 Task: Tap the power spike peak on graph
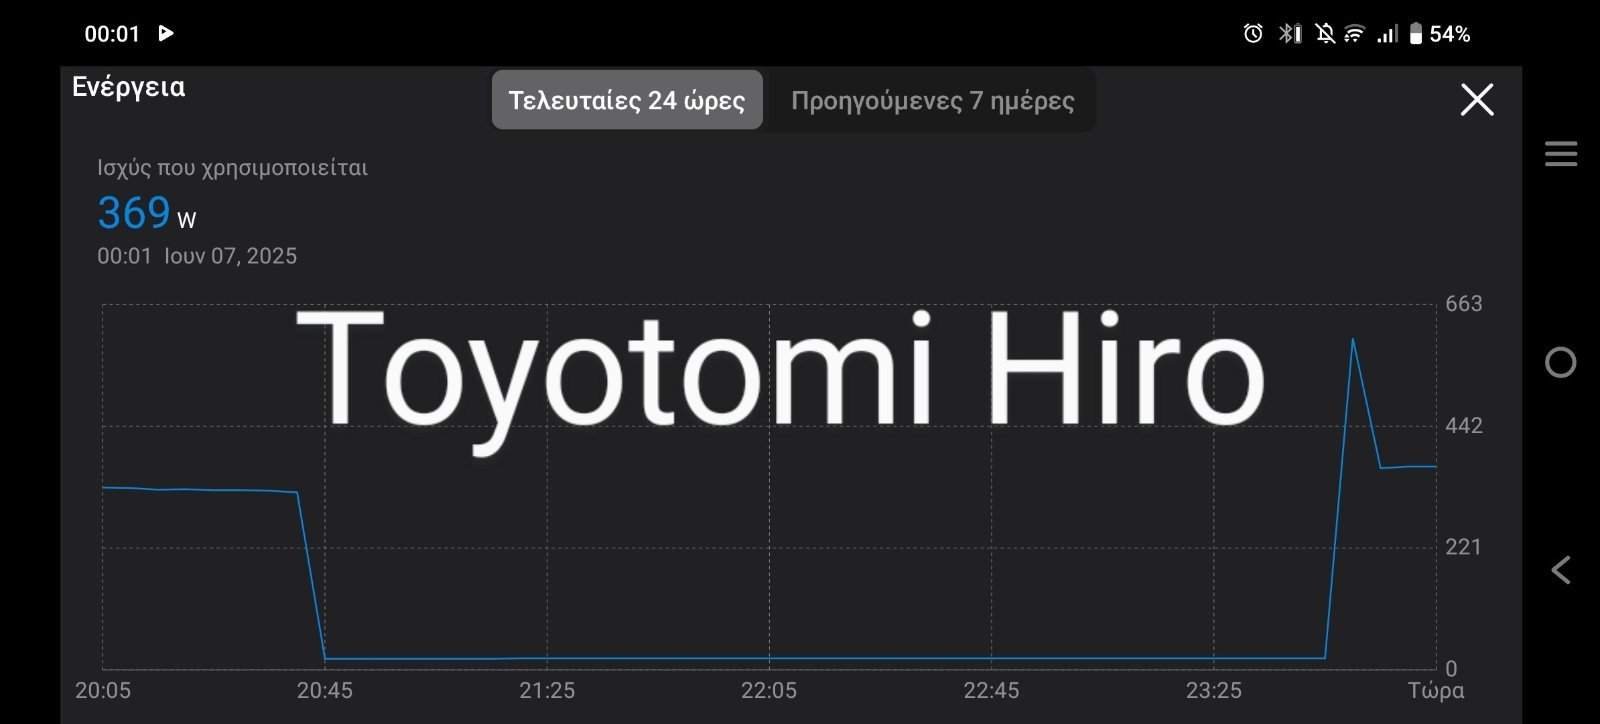click(x=1353, y=340)
